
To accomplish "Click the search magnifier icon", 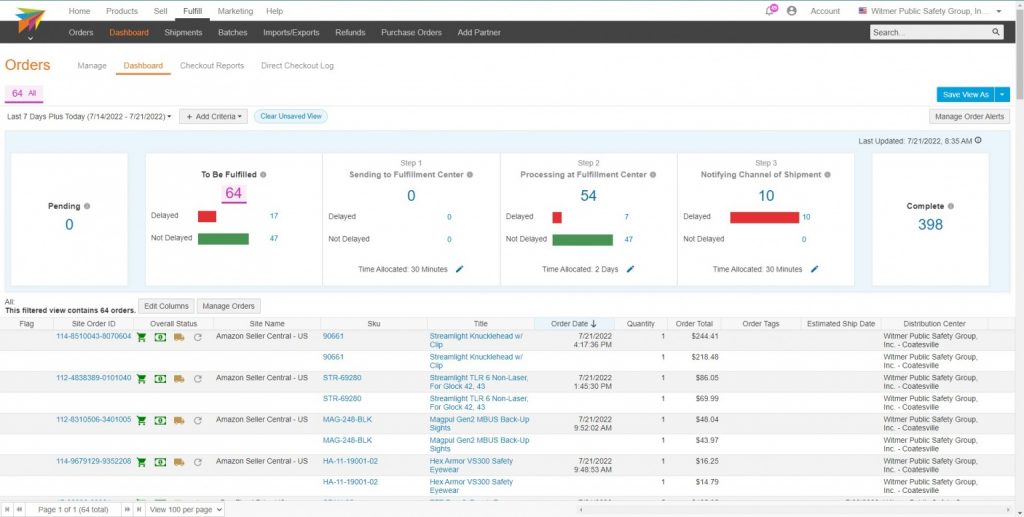I will [996, 32].
